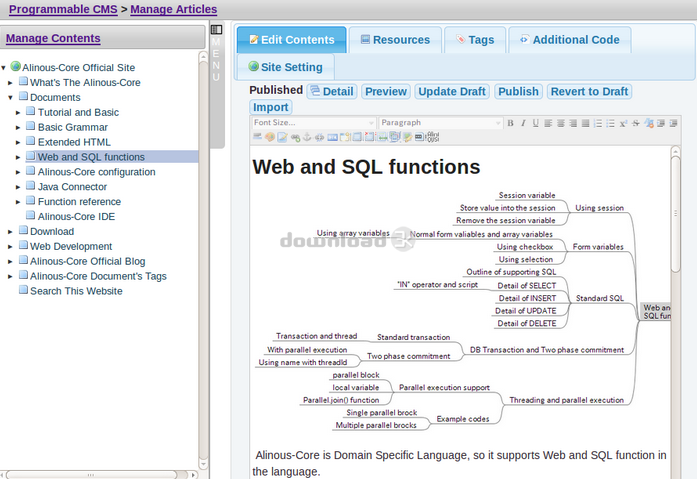Click the vertical MENU collapse bar
Screen dimensions: 697x479
pos(217,84)
